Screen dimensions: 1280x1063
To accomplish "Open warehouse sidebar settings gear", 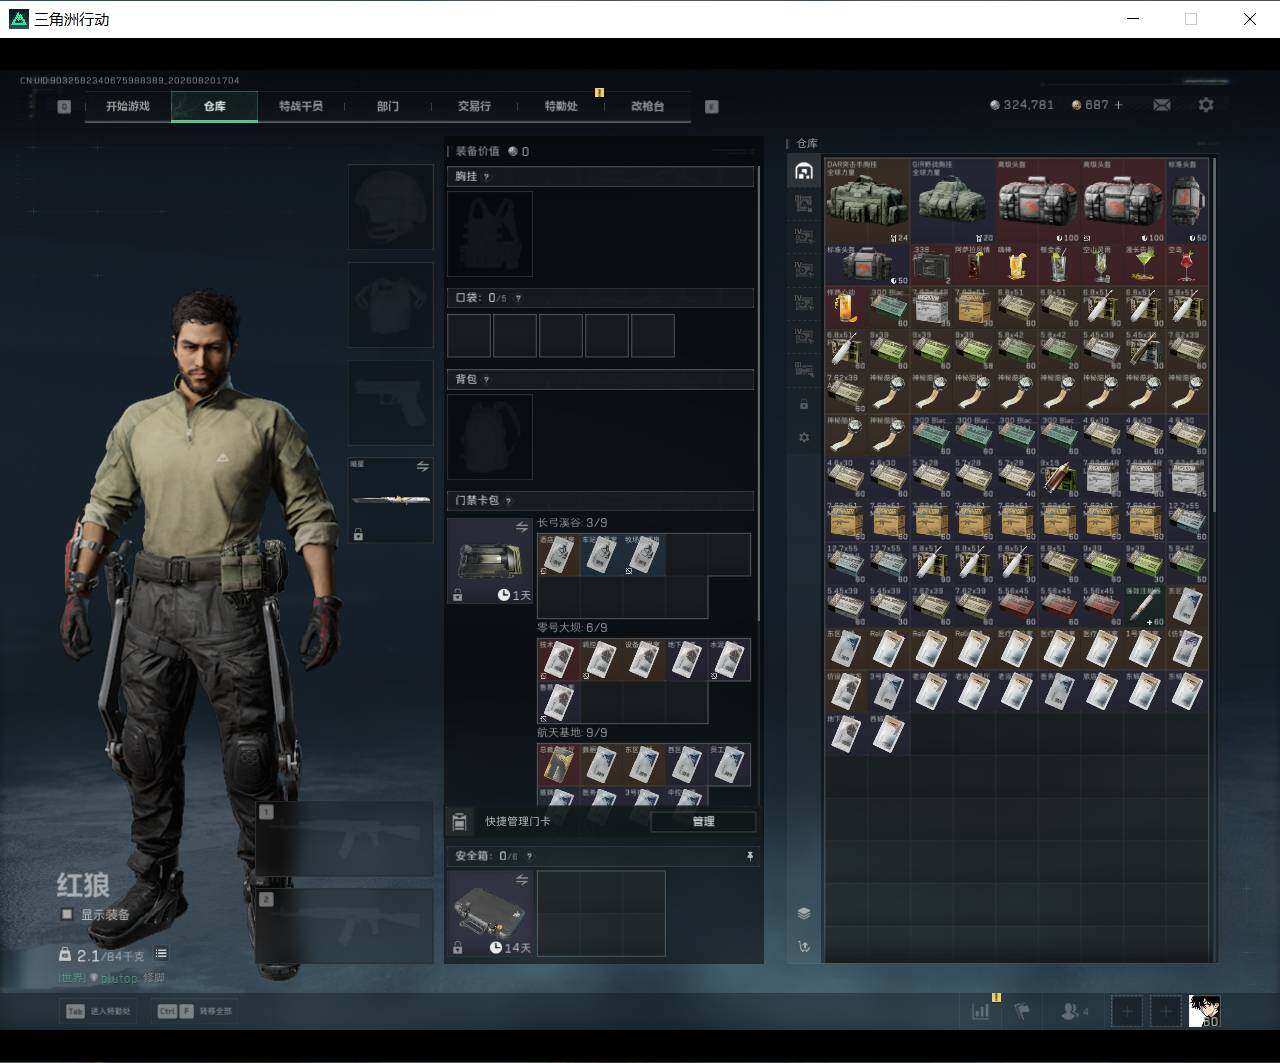I will pos(804,438).
